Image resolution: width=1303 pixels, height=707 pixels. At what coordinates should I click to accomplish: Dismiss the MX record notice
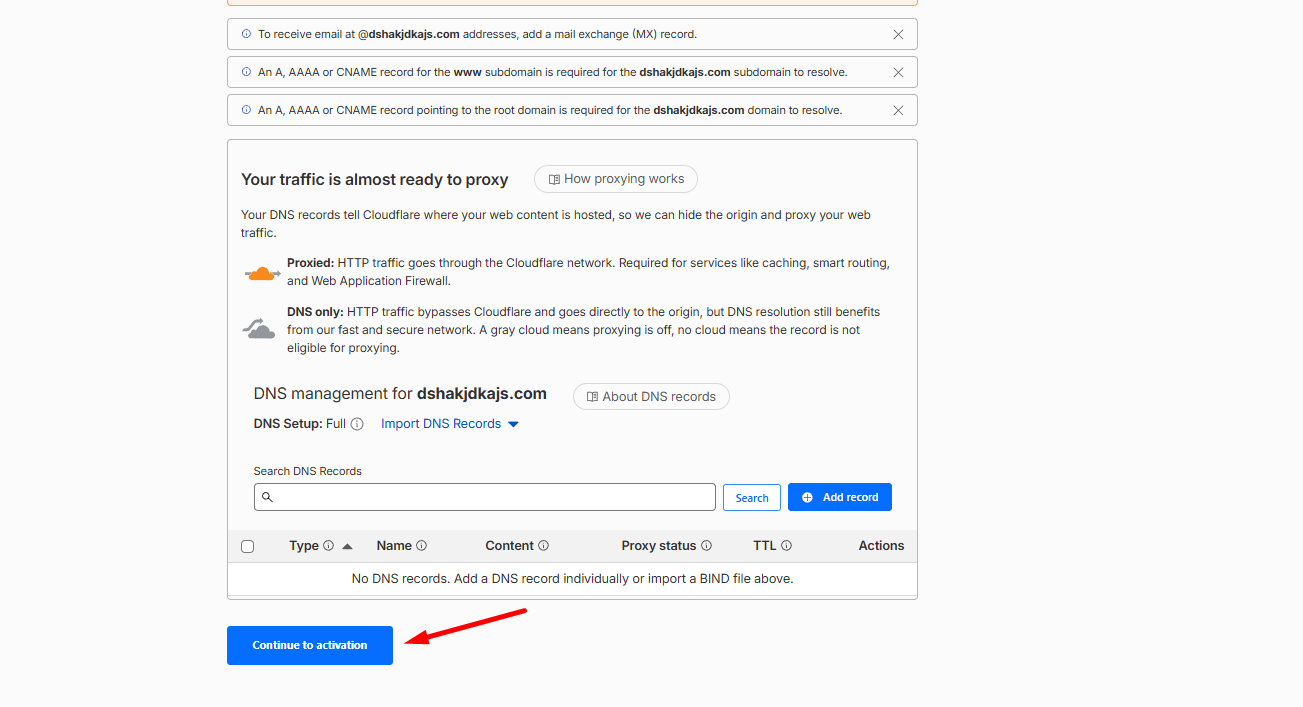[898, 34]
